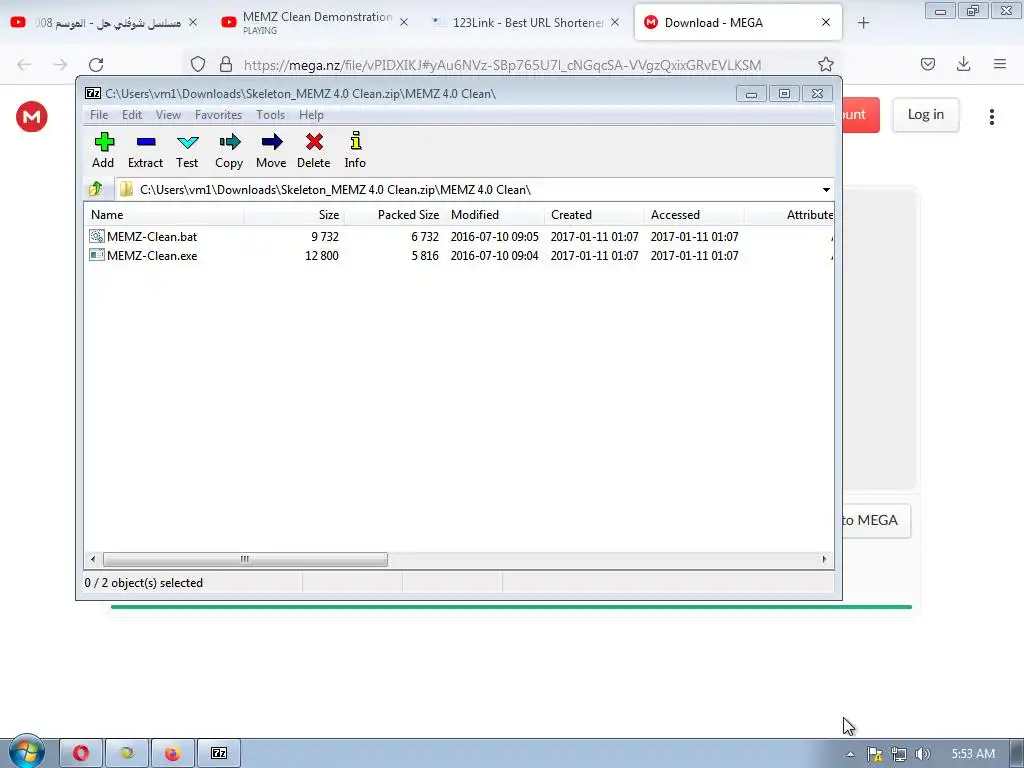Open the Tools menu in 7-Zip
The image size is (1024, 768).
tap(270, 115)
